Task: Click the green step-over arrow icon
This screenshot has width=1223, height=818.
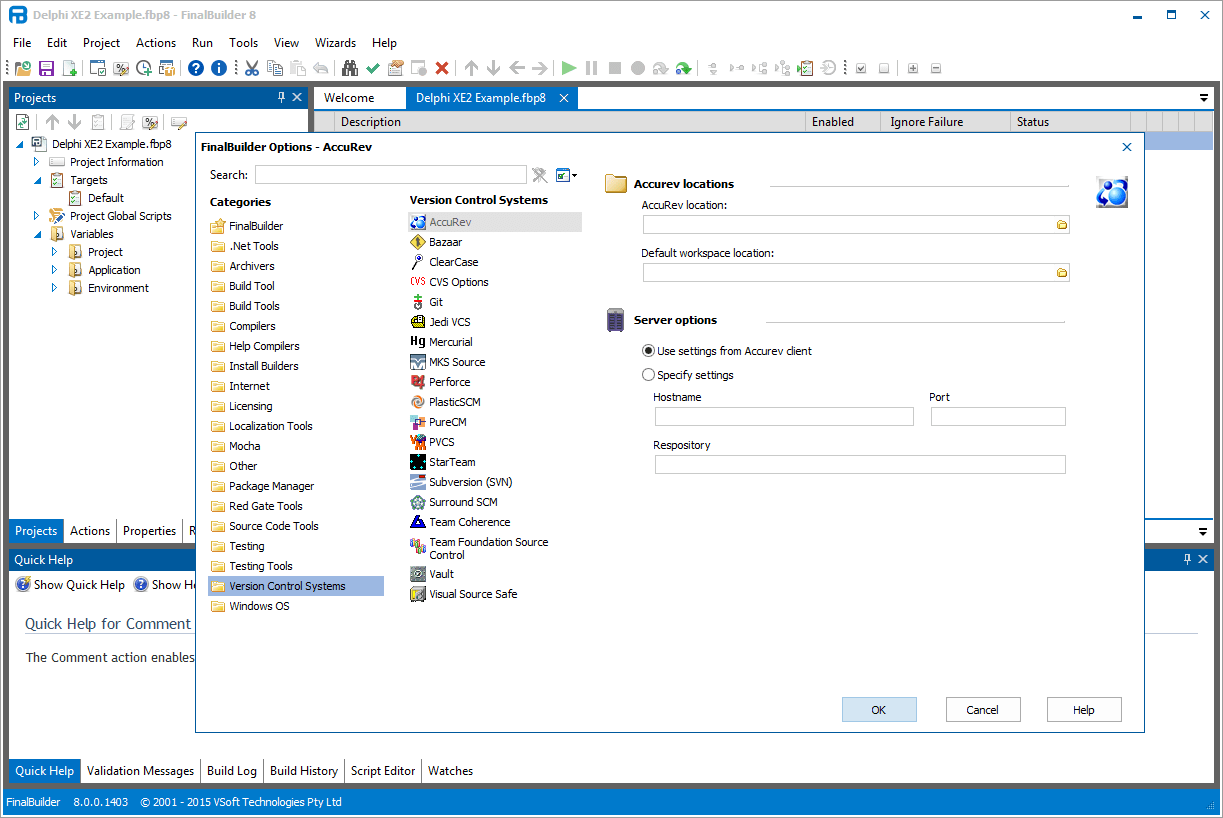Action: pos(684,68)
